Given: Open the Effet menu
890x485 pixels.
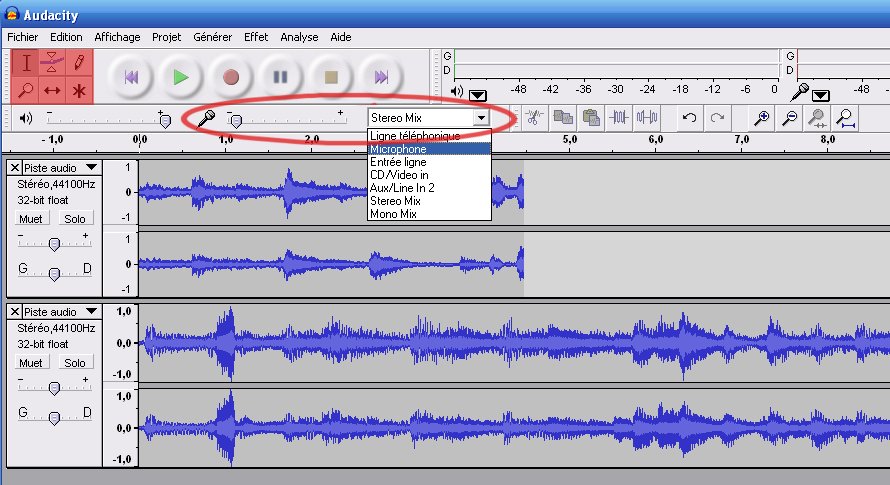Looking at the screenshot, I should 256,37.
